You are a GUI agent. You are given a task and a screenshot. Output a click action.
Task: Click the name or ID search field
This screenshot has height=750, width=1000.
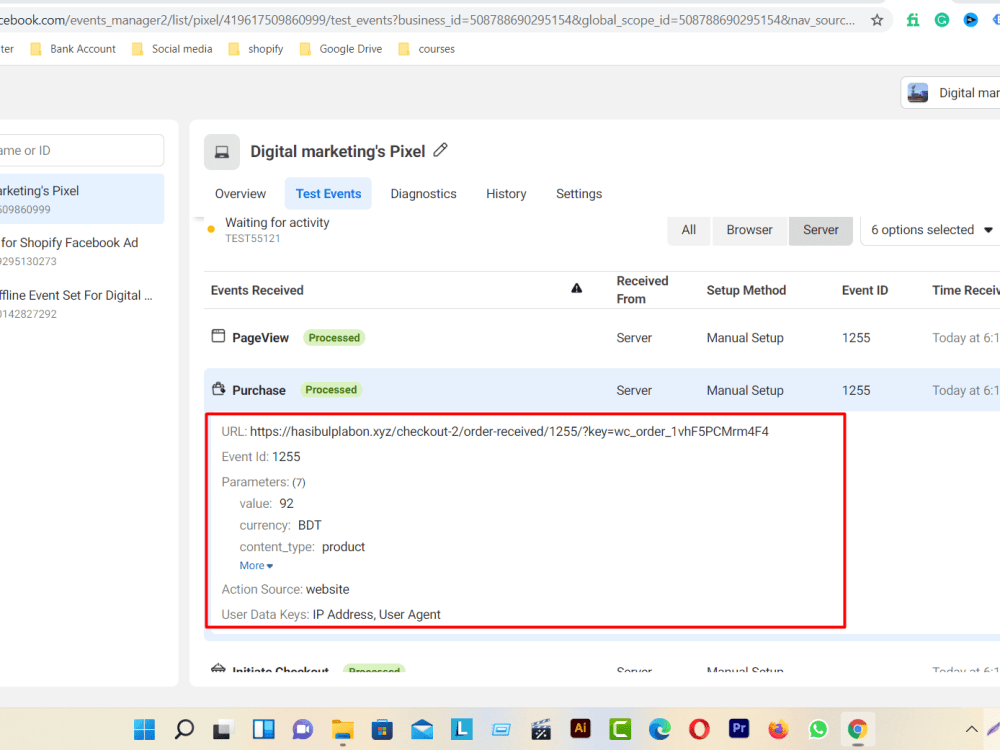(x=75, y=150)
